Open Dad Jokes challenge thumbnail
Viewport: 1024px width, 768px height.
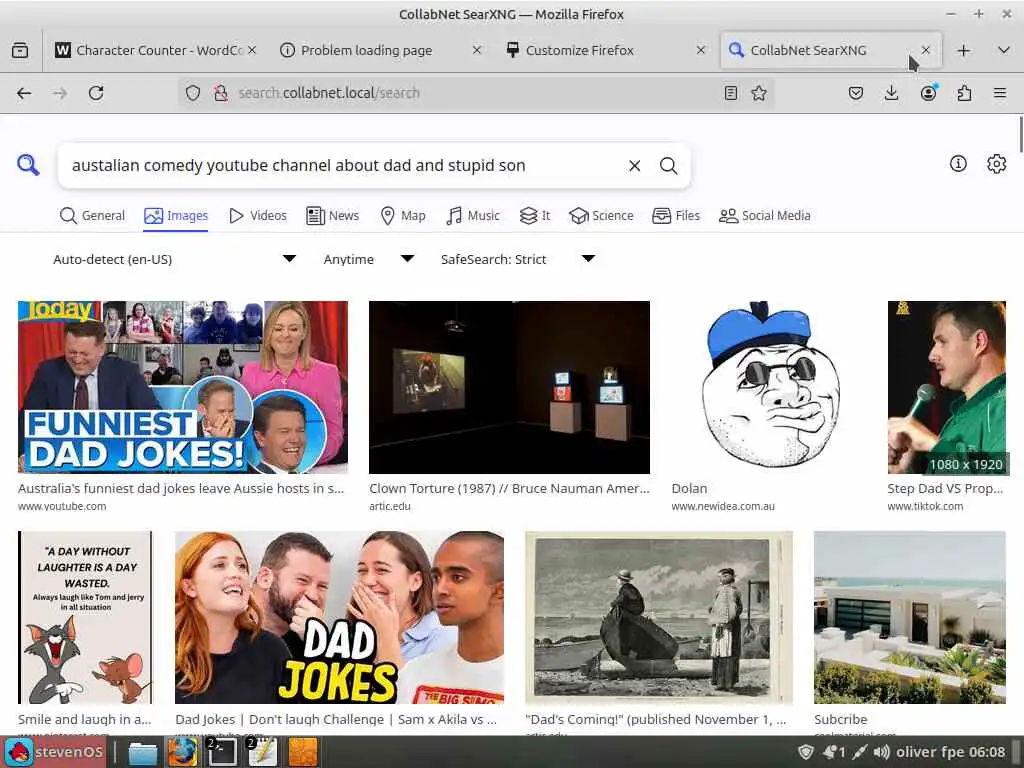[340, 617]
